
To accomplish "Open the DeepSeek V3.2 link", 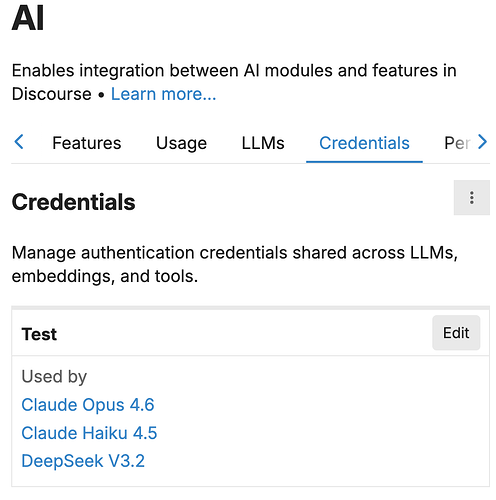I will [x=83, y=461].
